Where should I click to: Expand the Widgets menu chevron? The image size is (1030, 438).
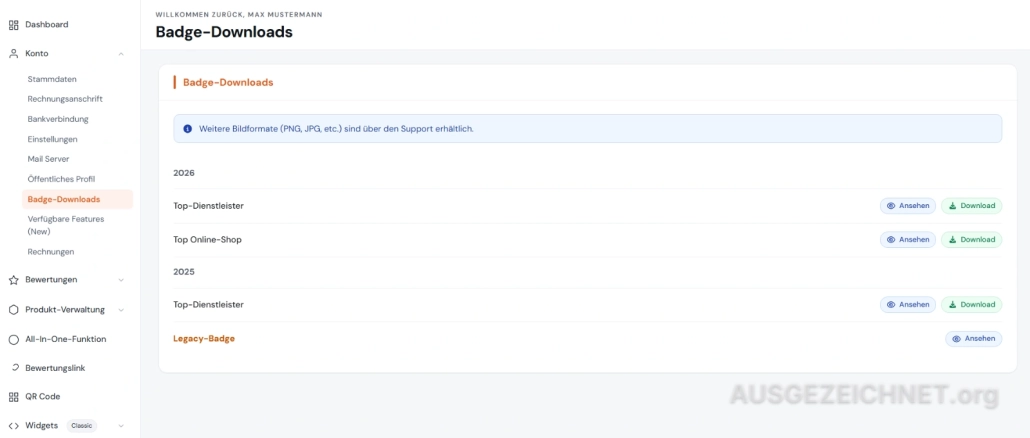(121, 426)
